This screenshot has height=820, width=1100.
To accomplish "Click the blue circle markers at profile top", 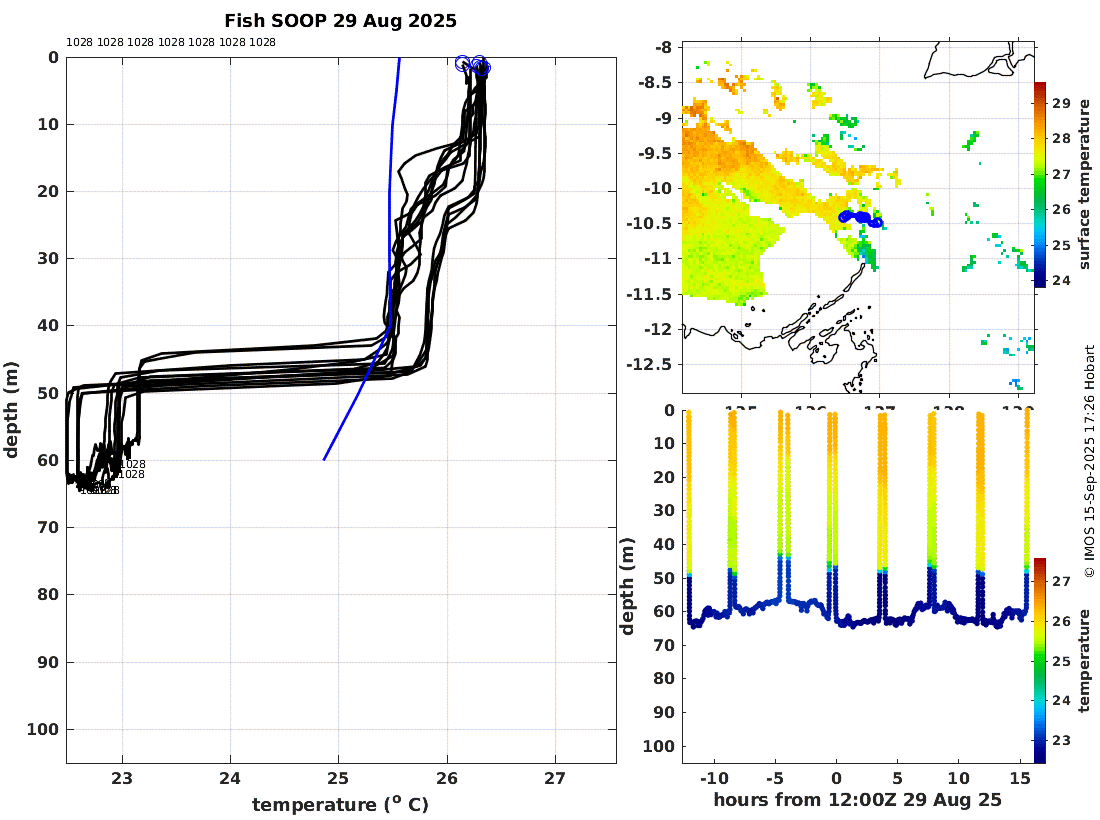I will (x=473, y=65).
